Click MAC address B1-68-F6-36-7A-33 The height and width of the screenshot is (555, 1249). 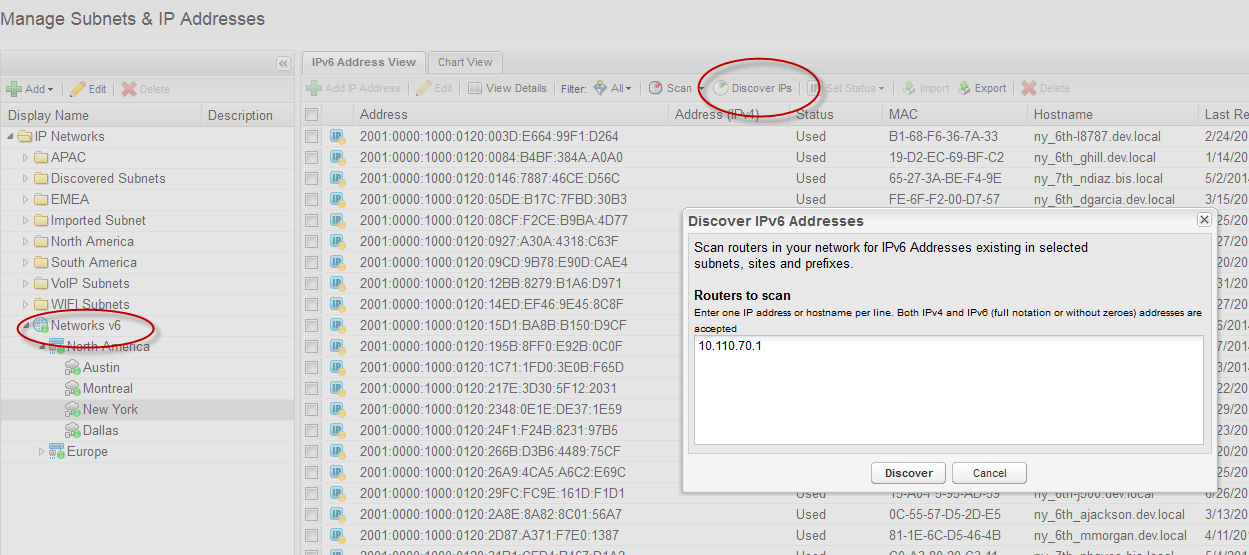(x=943, y=136)
